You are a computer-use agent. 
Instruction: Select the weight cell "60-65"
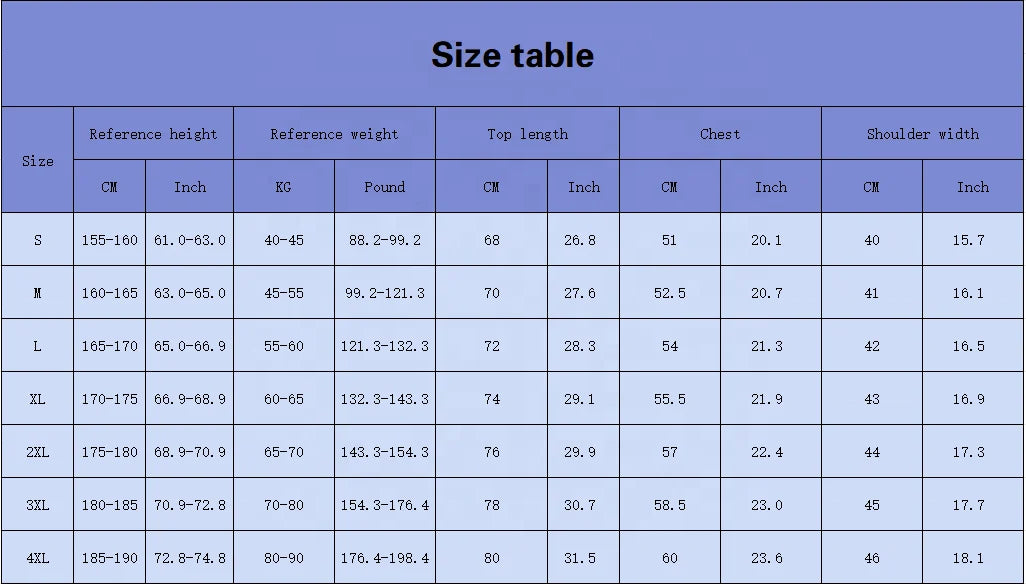[283, 399]
